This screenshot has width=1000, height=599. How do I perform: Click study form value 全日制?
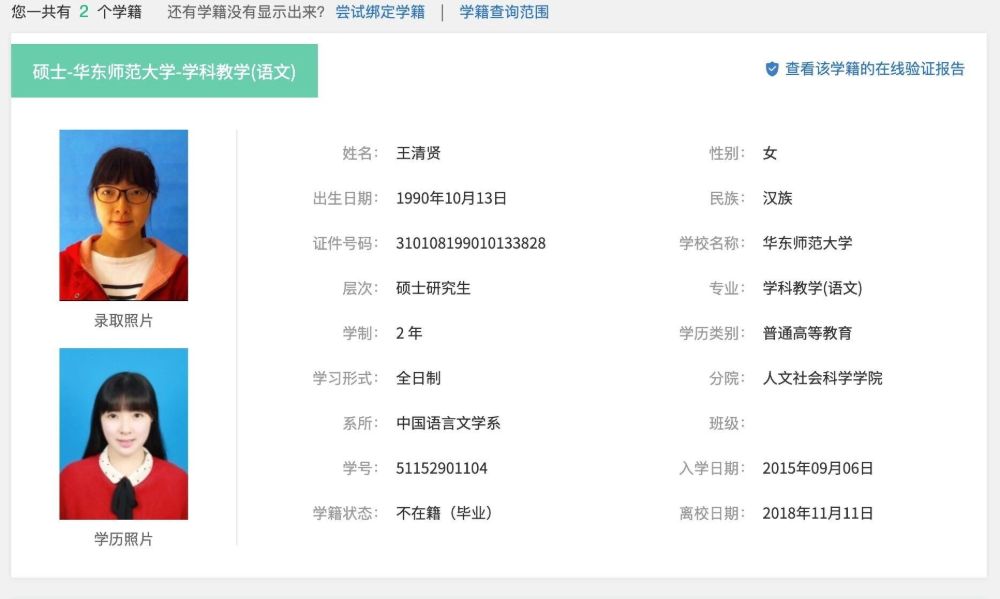418,378
